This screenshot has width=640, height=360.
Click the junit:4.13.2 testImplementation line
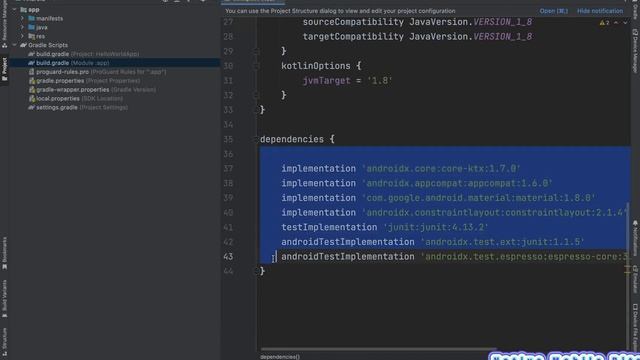click(x=385, y=227)
